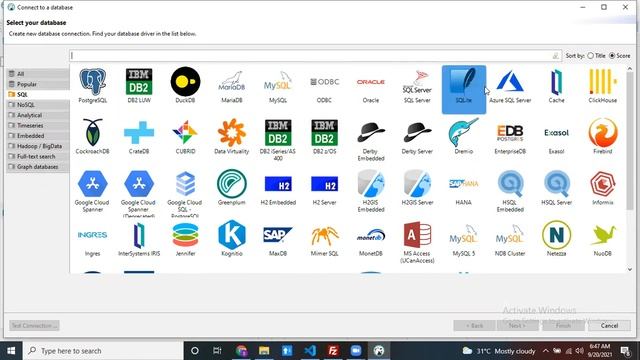This screenshot has height=360, width=640.
Task: Select the CockroachDB driver
Action: click(x=93, y=136)
